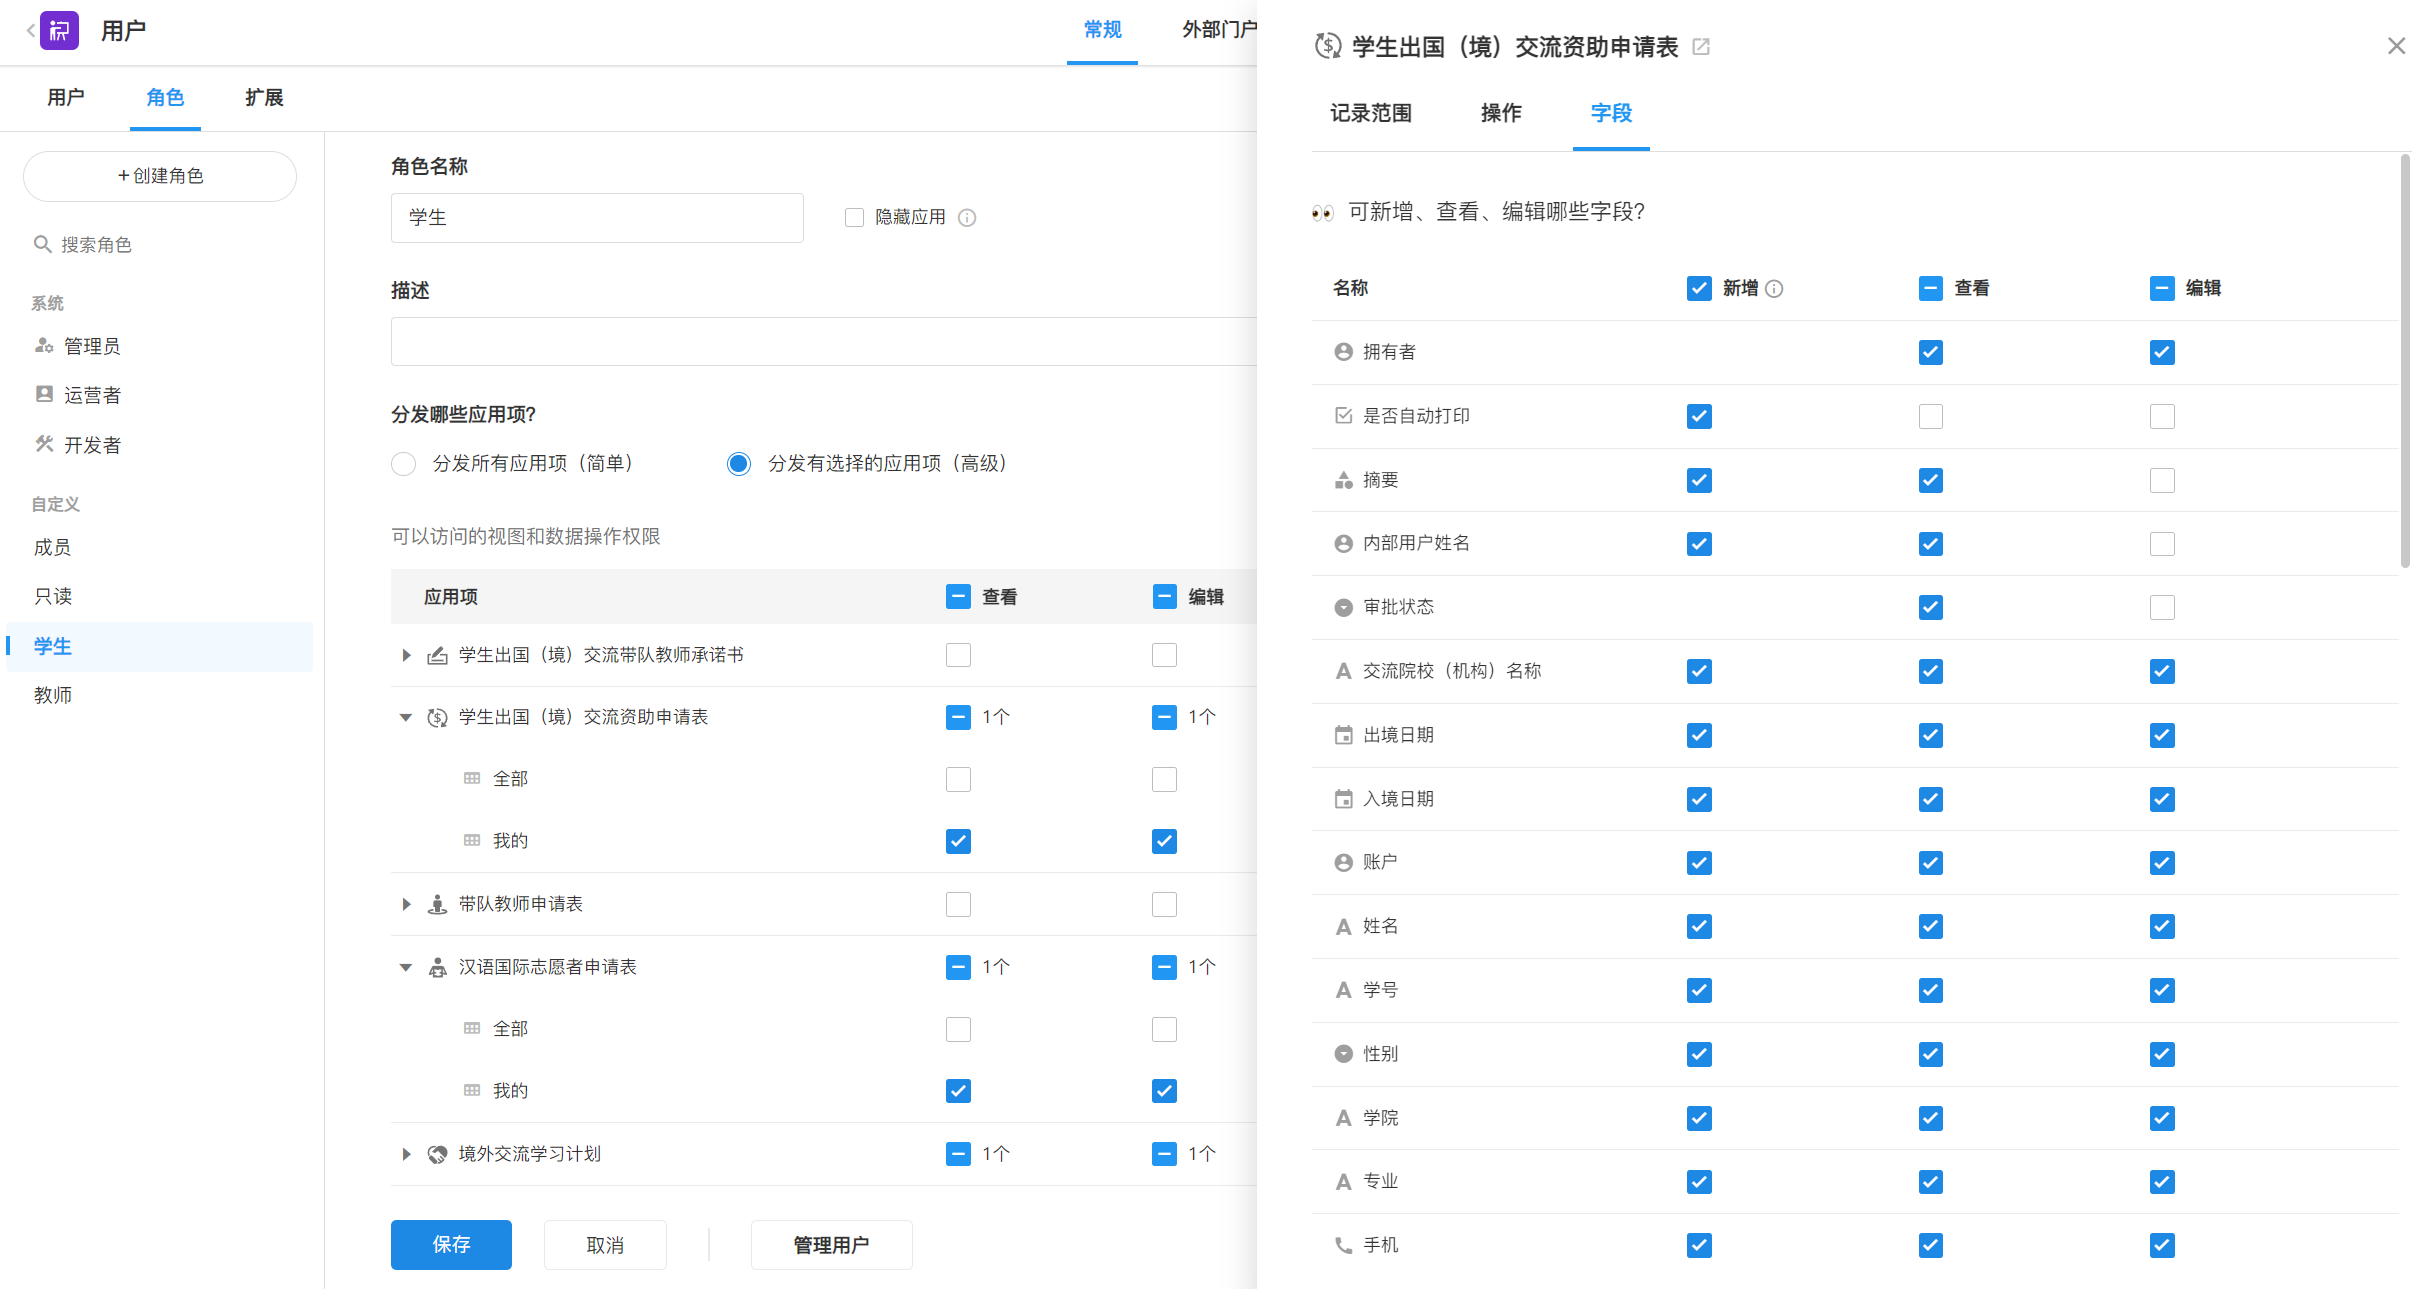Open the 常规 top tab
This screenshot has width=2421, height=1289.
coord(1102,30)
